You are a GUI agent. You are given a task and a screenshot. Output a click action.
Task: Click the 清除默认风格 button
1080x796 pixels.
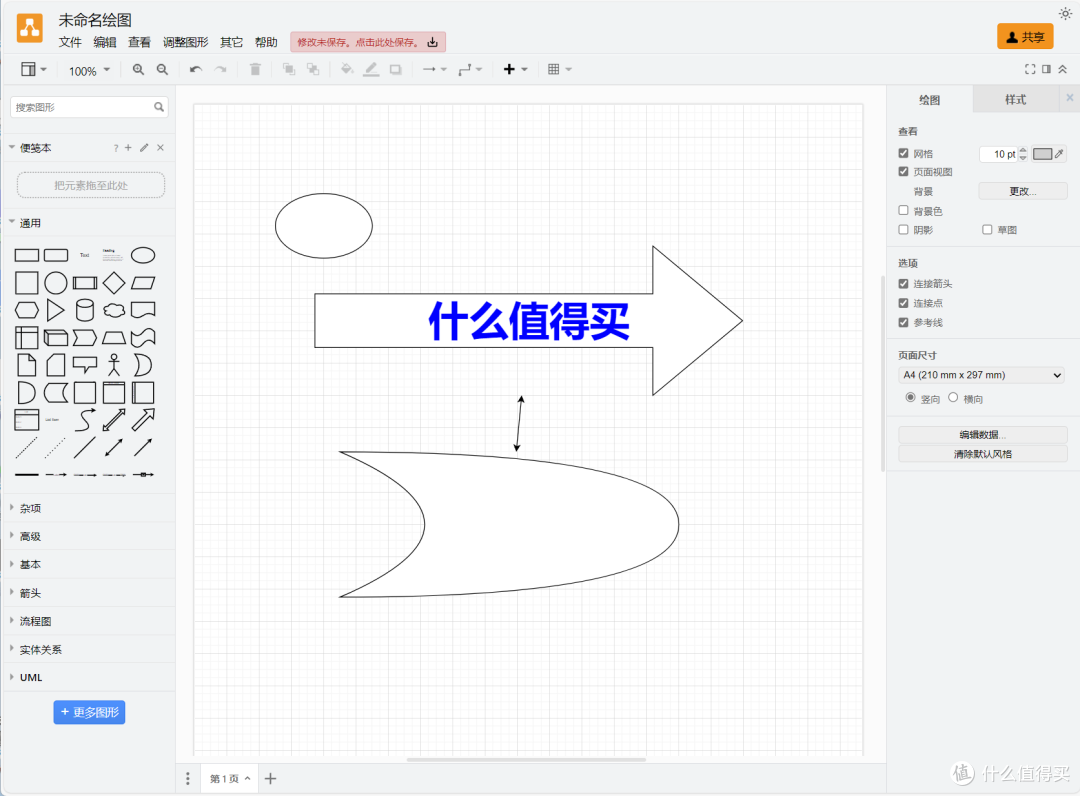982,454
